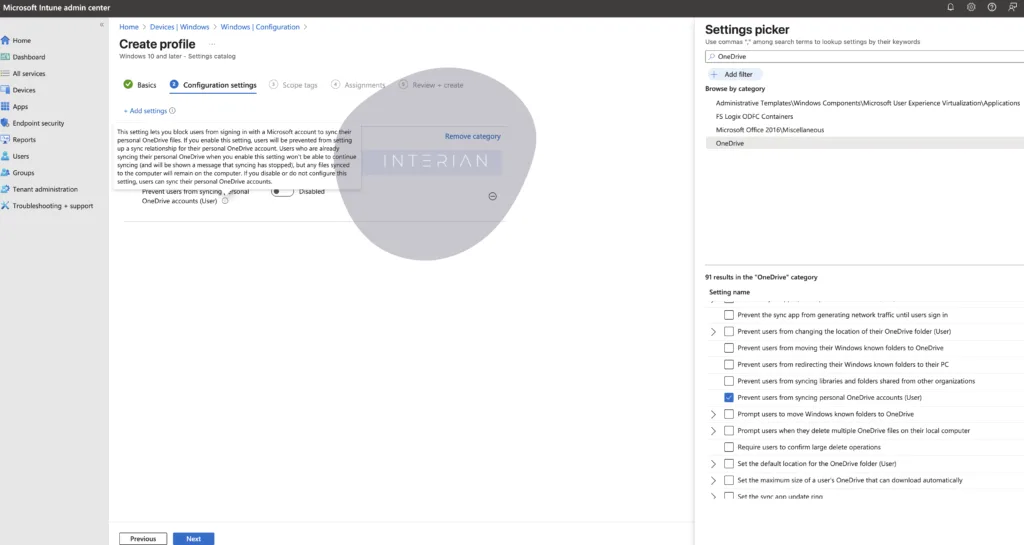Check Set the default location for OneDrive folder
1024x545 pixels.
pos(729,463)
